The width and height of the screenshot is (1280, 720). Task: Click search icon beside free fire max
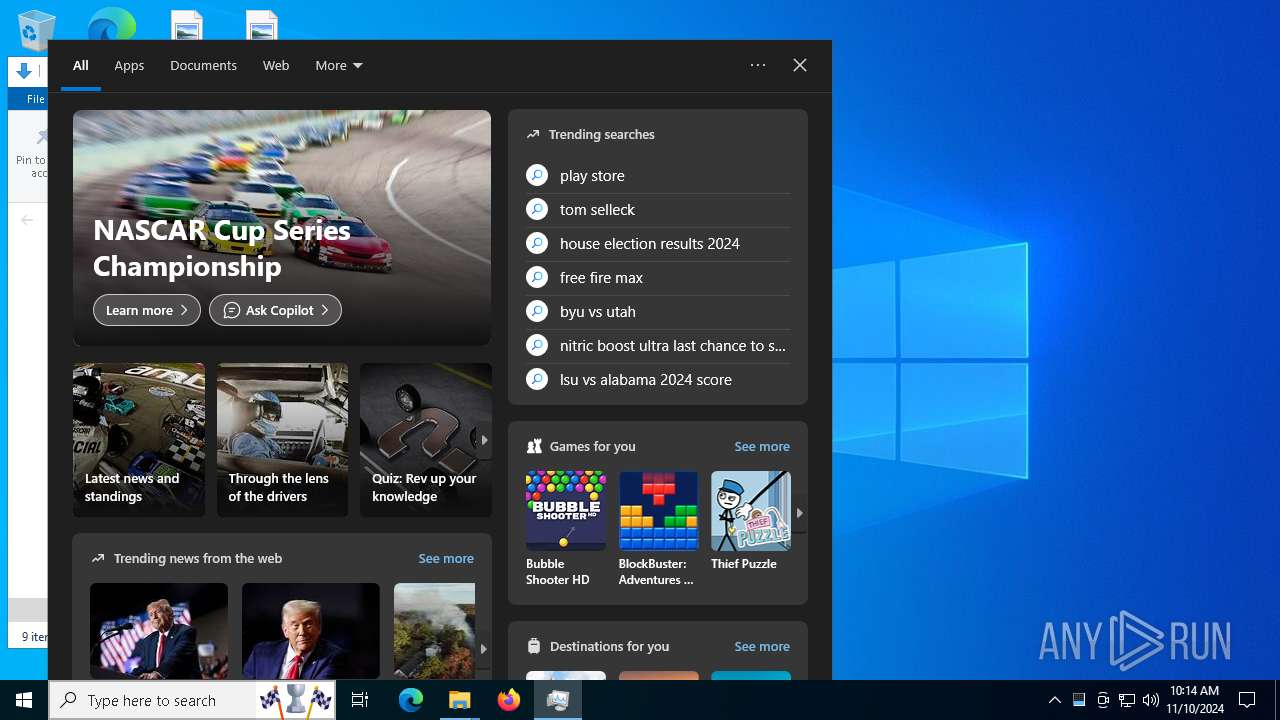pos(537,277)
